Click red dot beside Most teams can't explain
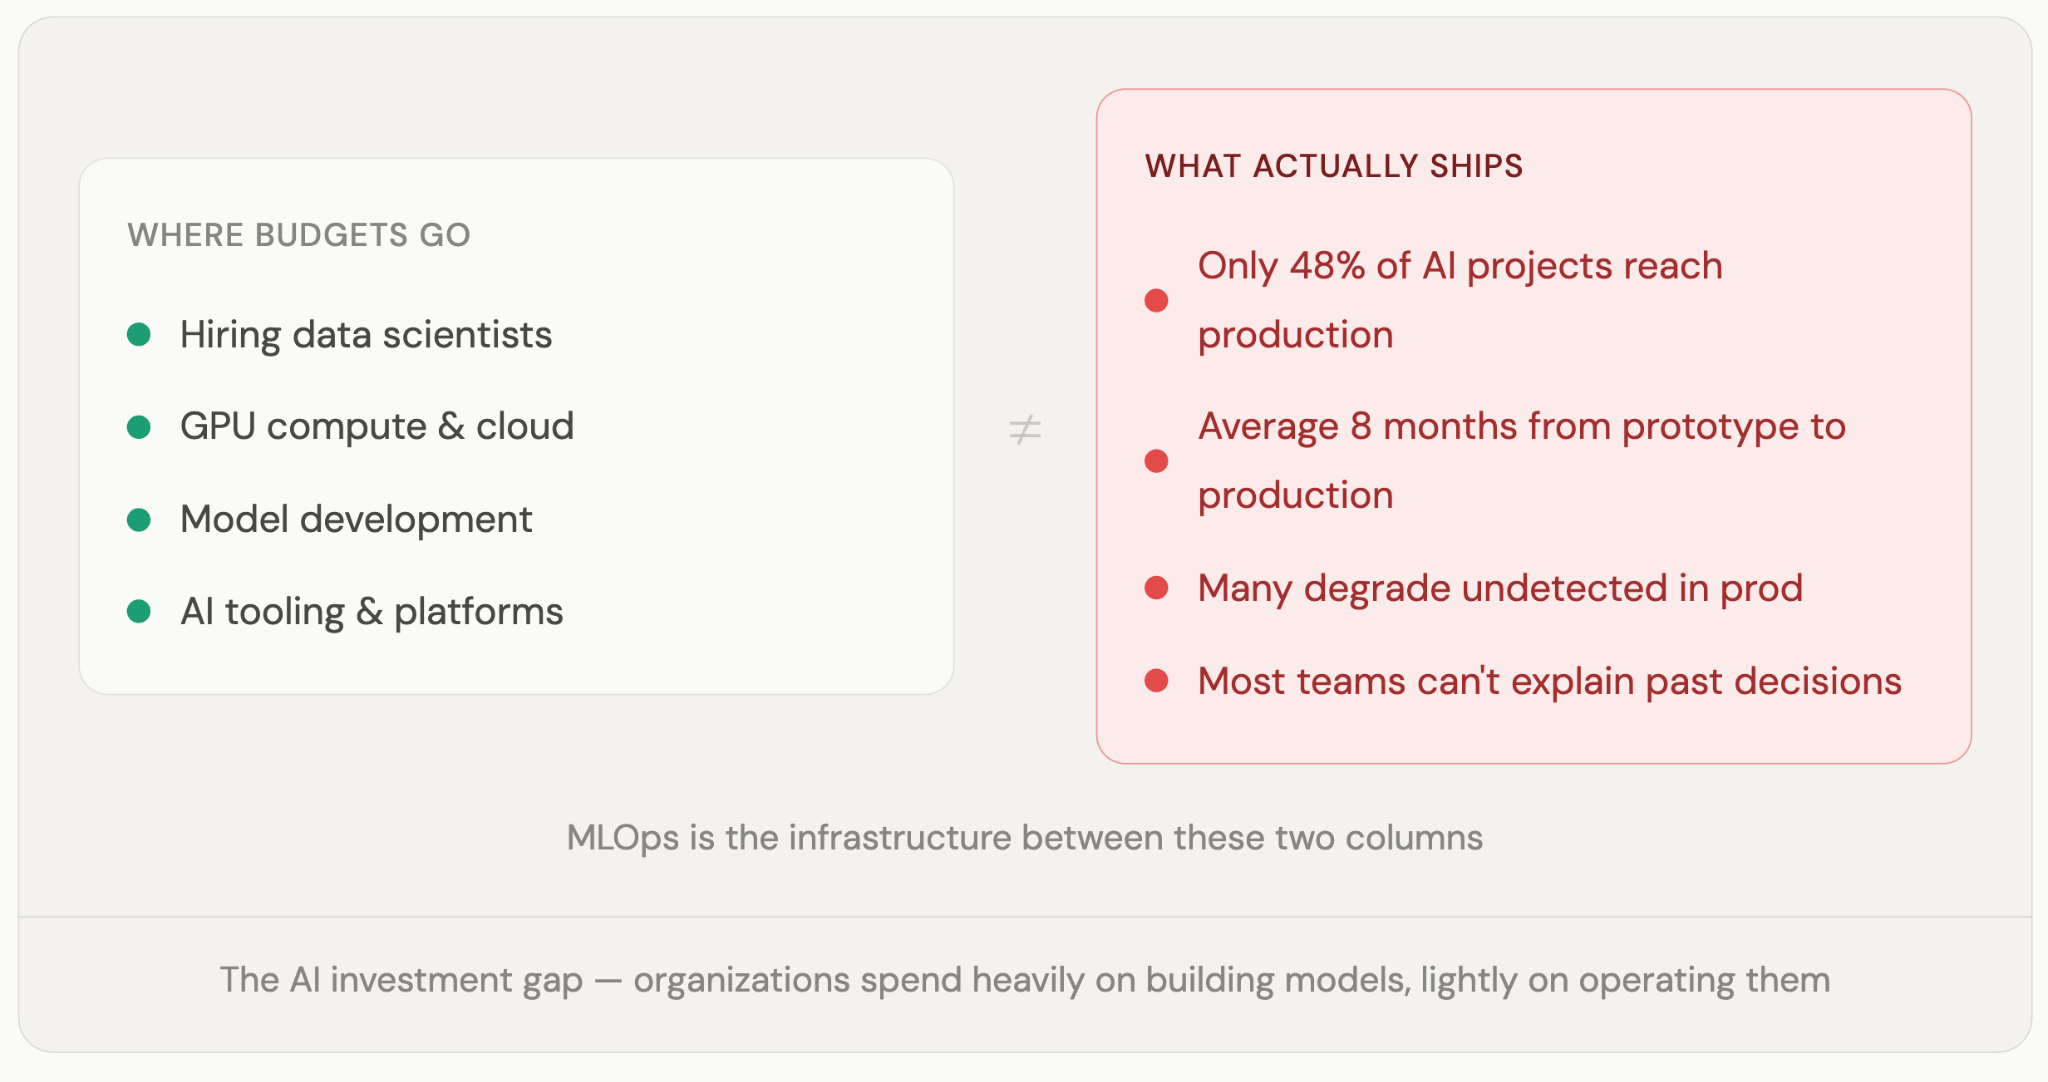The height and width of the screenshot is (1082, 2048). pyautogui.click(x=1156, y=681)
